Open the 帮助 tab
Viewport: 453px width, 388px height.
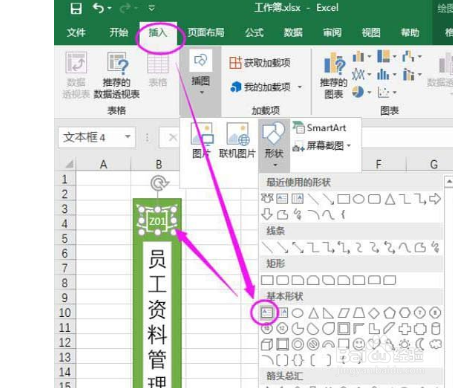[410, 32]
